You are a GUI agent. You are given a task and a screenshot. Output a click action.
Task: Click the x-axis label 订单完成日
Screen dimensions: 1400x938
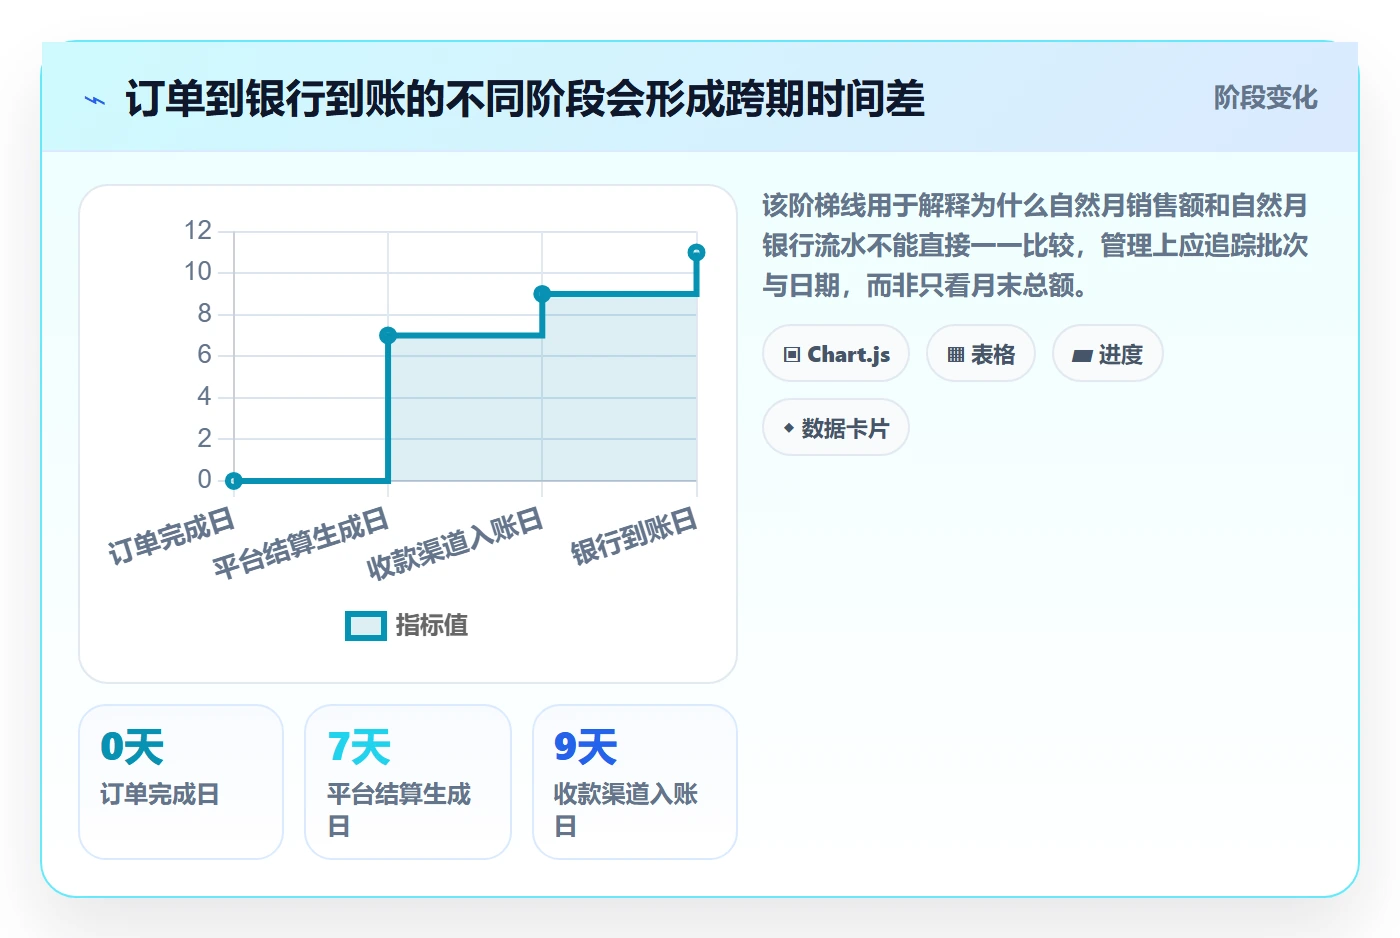click(172, 535)
